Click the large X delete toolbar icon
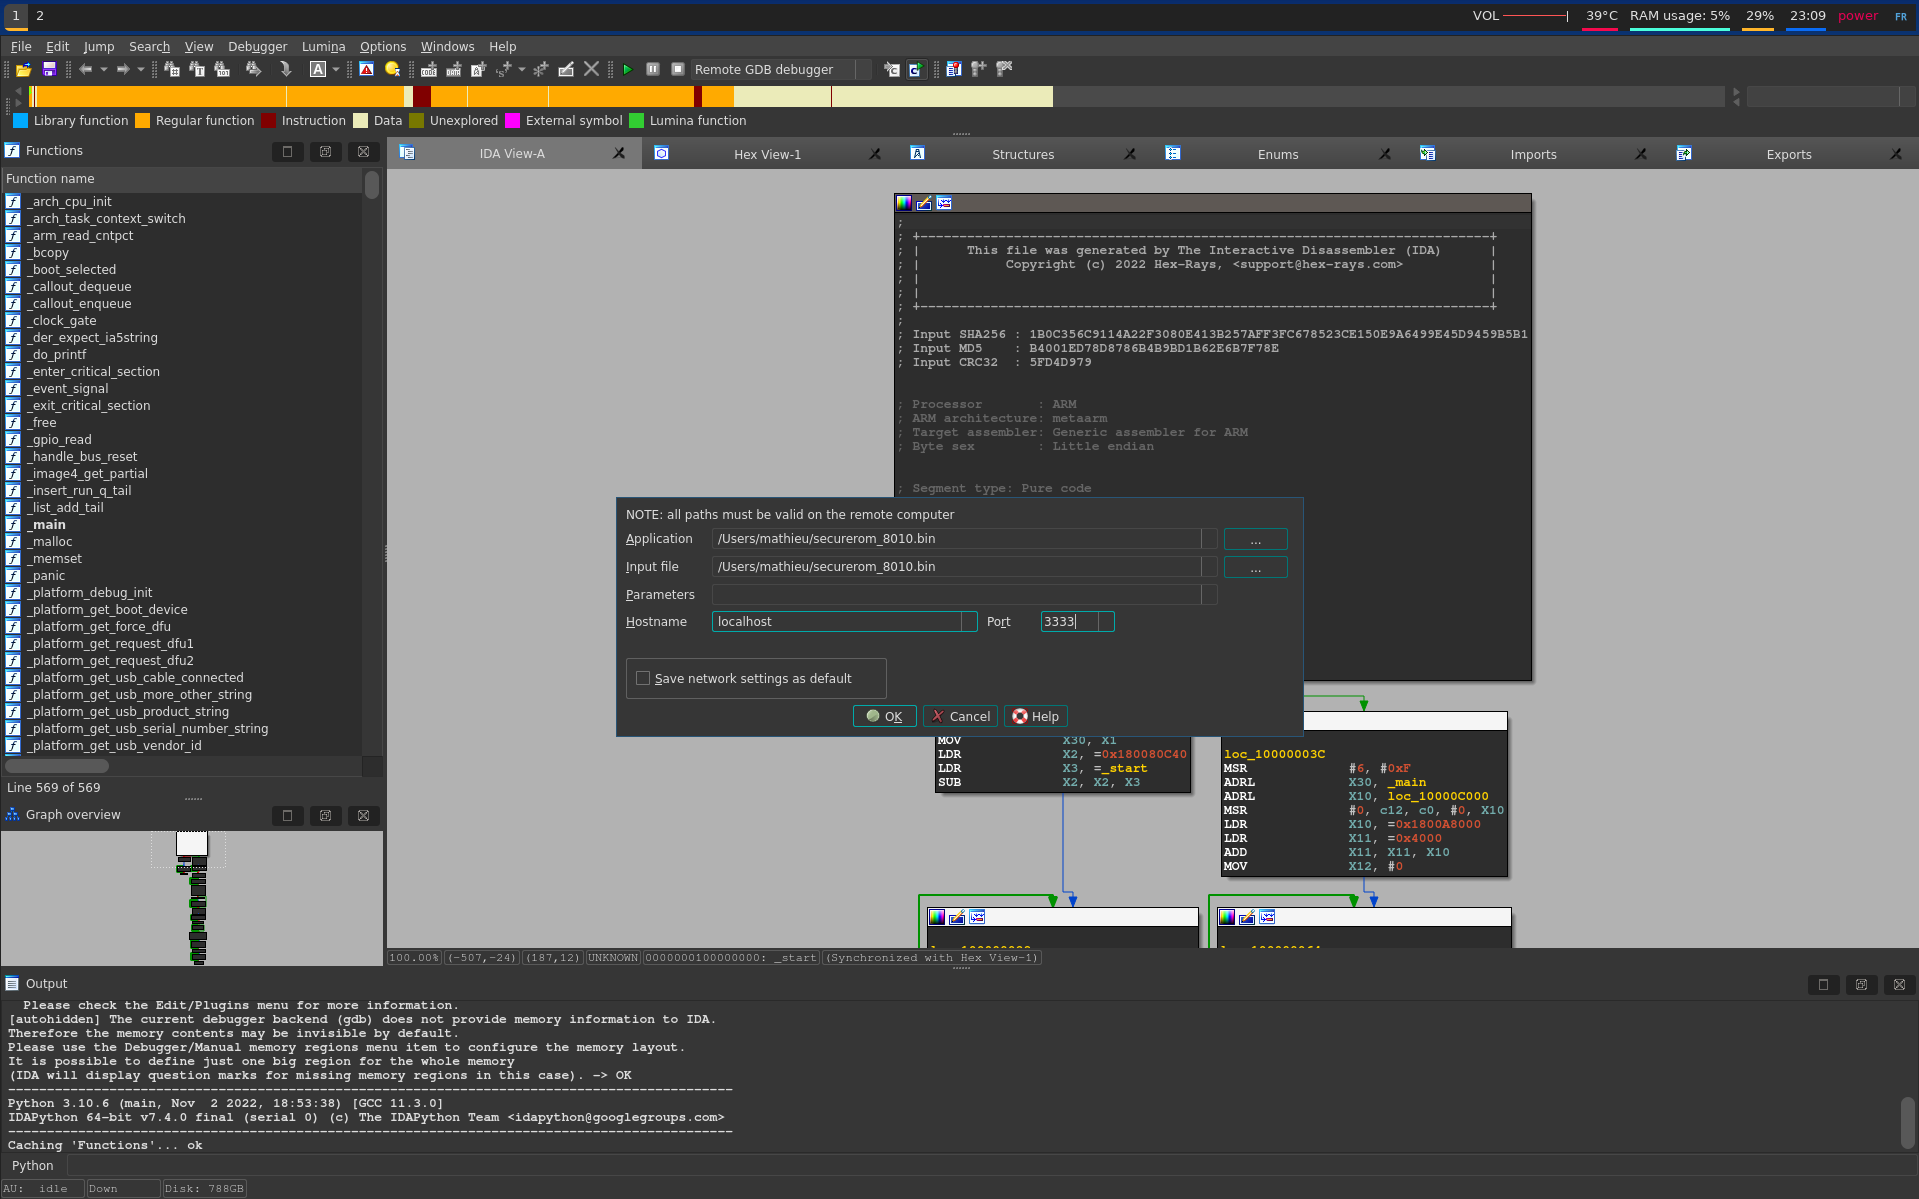This screenshot has height=1199, width=1919. tap(591, 69)
